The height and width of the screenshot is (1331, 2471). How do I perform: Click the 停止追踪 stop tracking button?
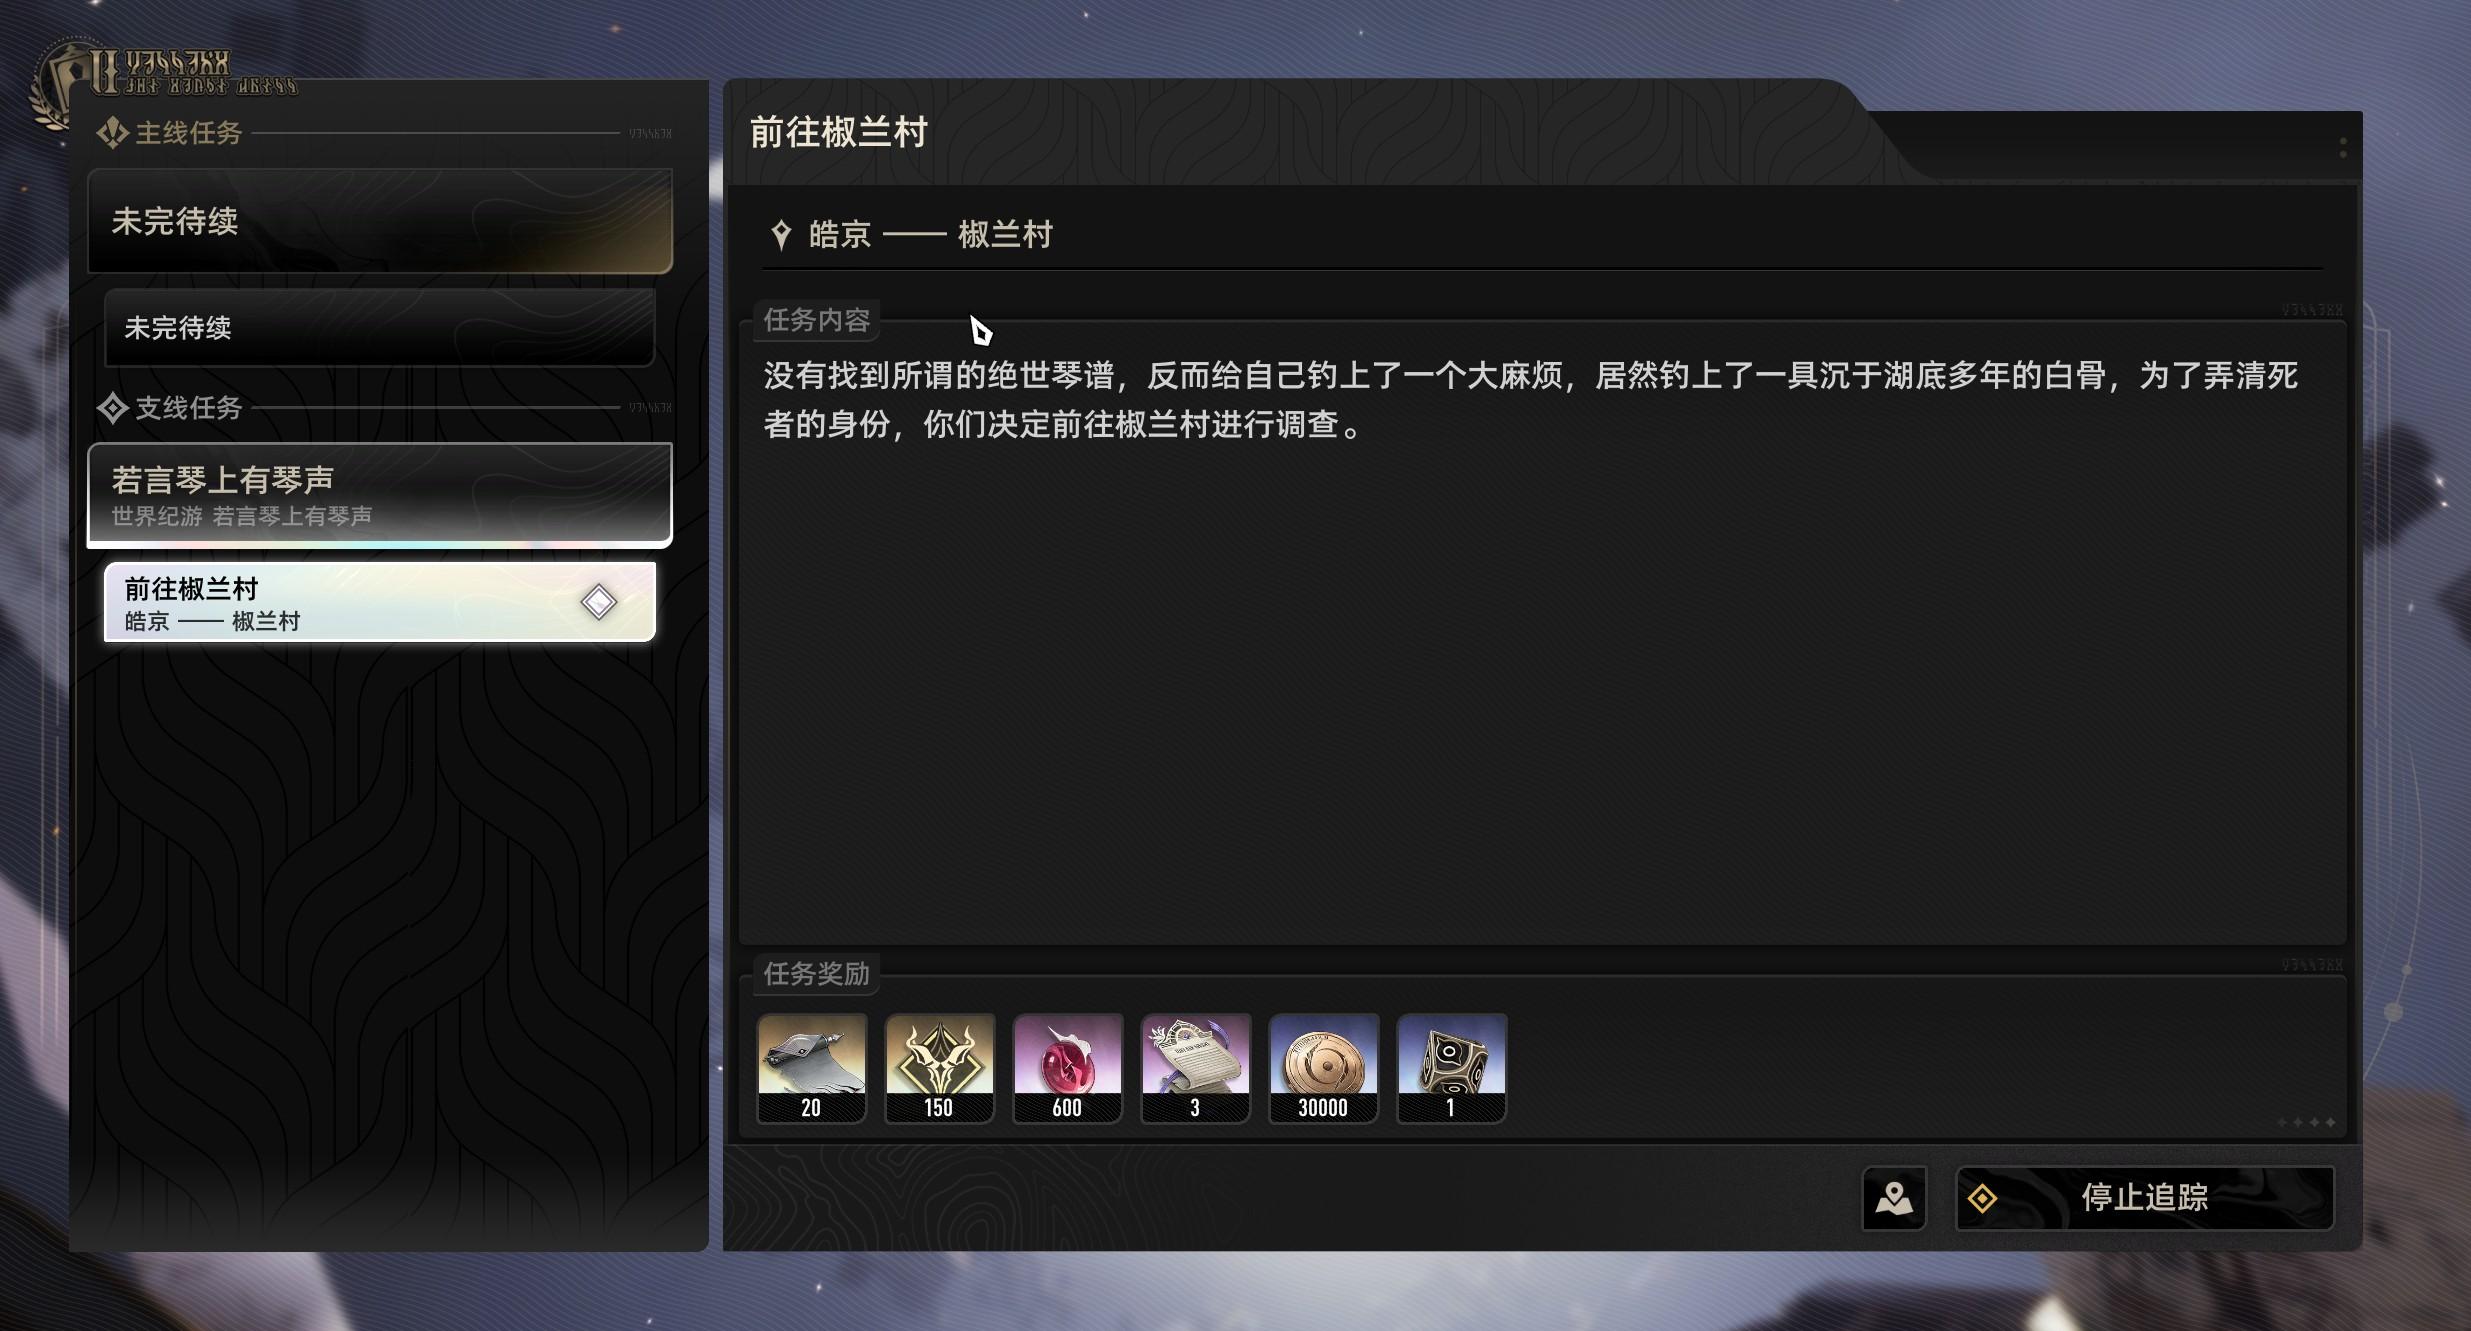coord(2145,1197)
